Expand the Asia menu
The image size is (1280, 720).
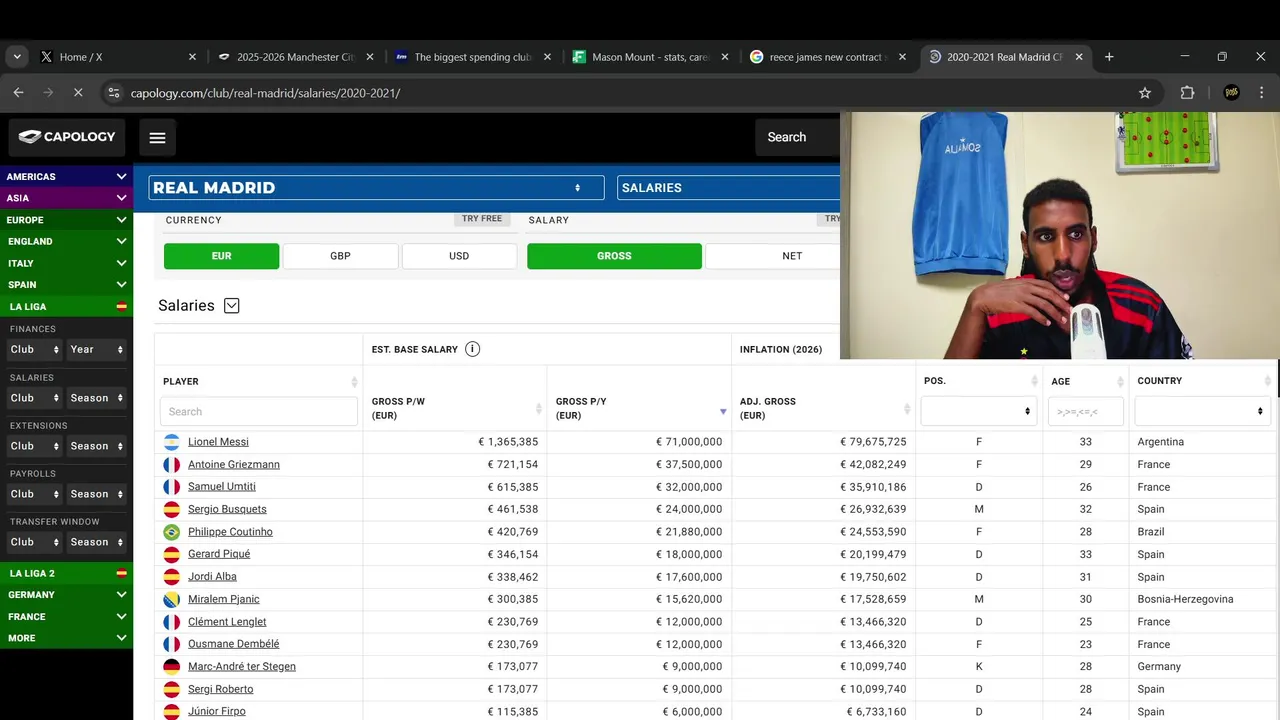click(x=66, y=198)
